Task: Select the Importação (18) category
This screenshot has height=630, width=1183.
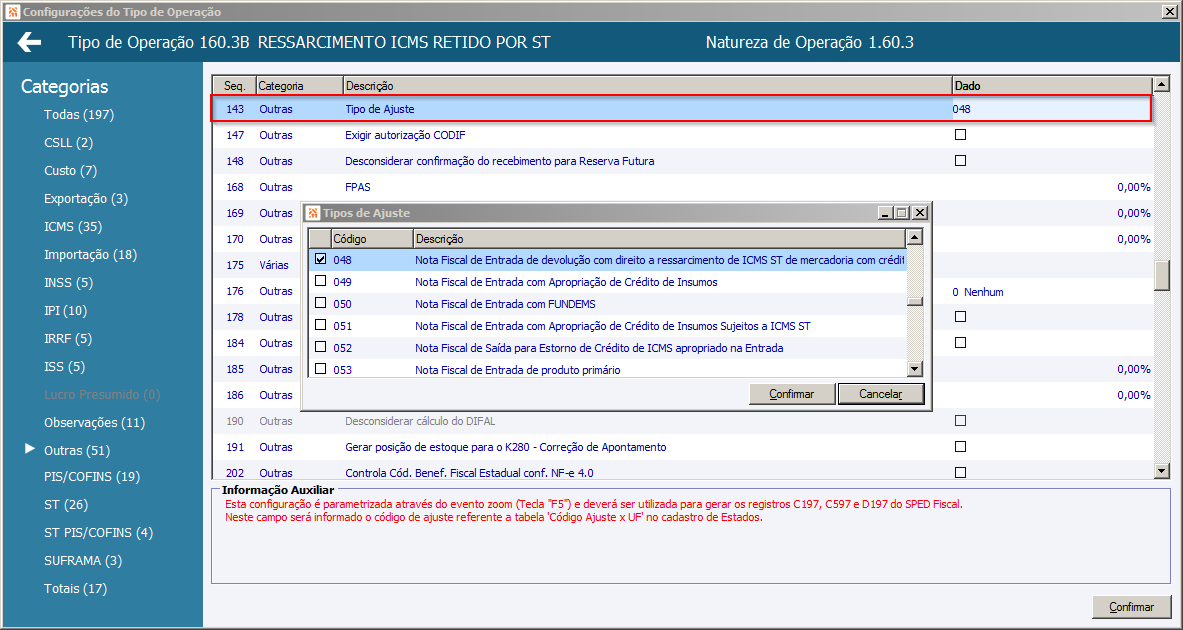Action: point(91,254)
